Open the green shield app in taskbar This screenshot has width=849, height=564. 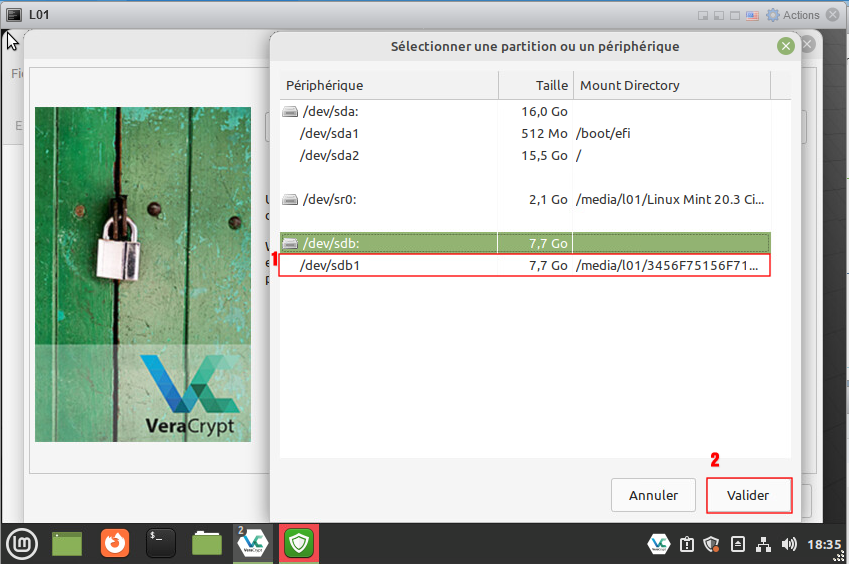point(298,543)
